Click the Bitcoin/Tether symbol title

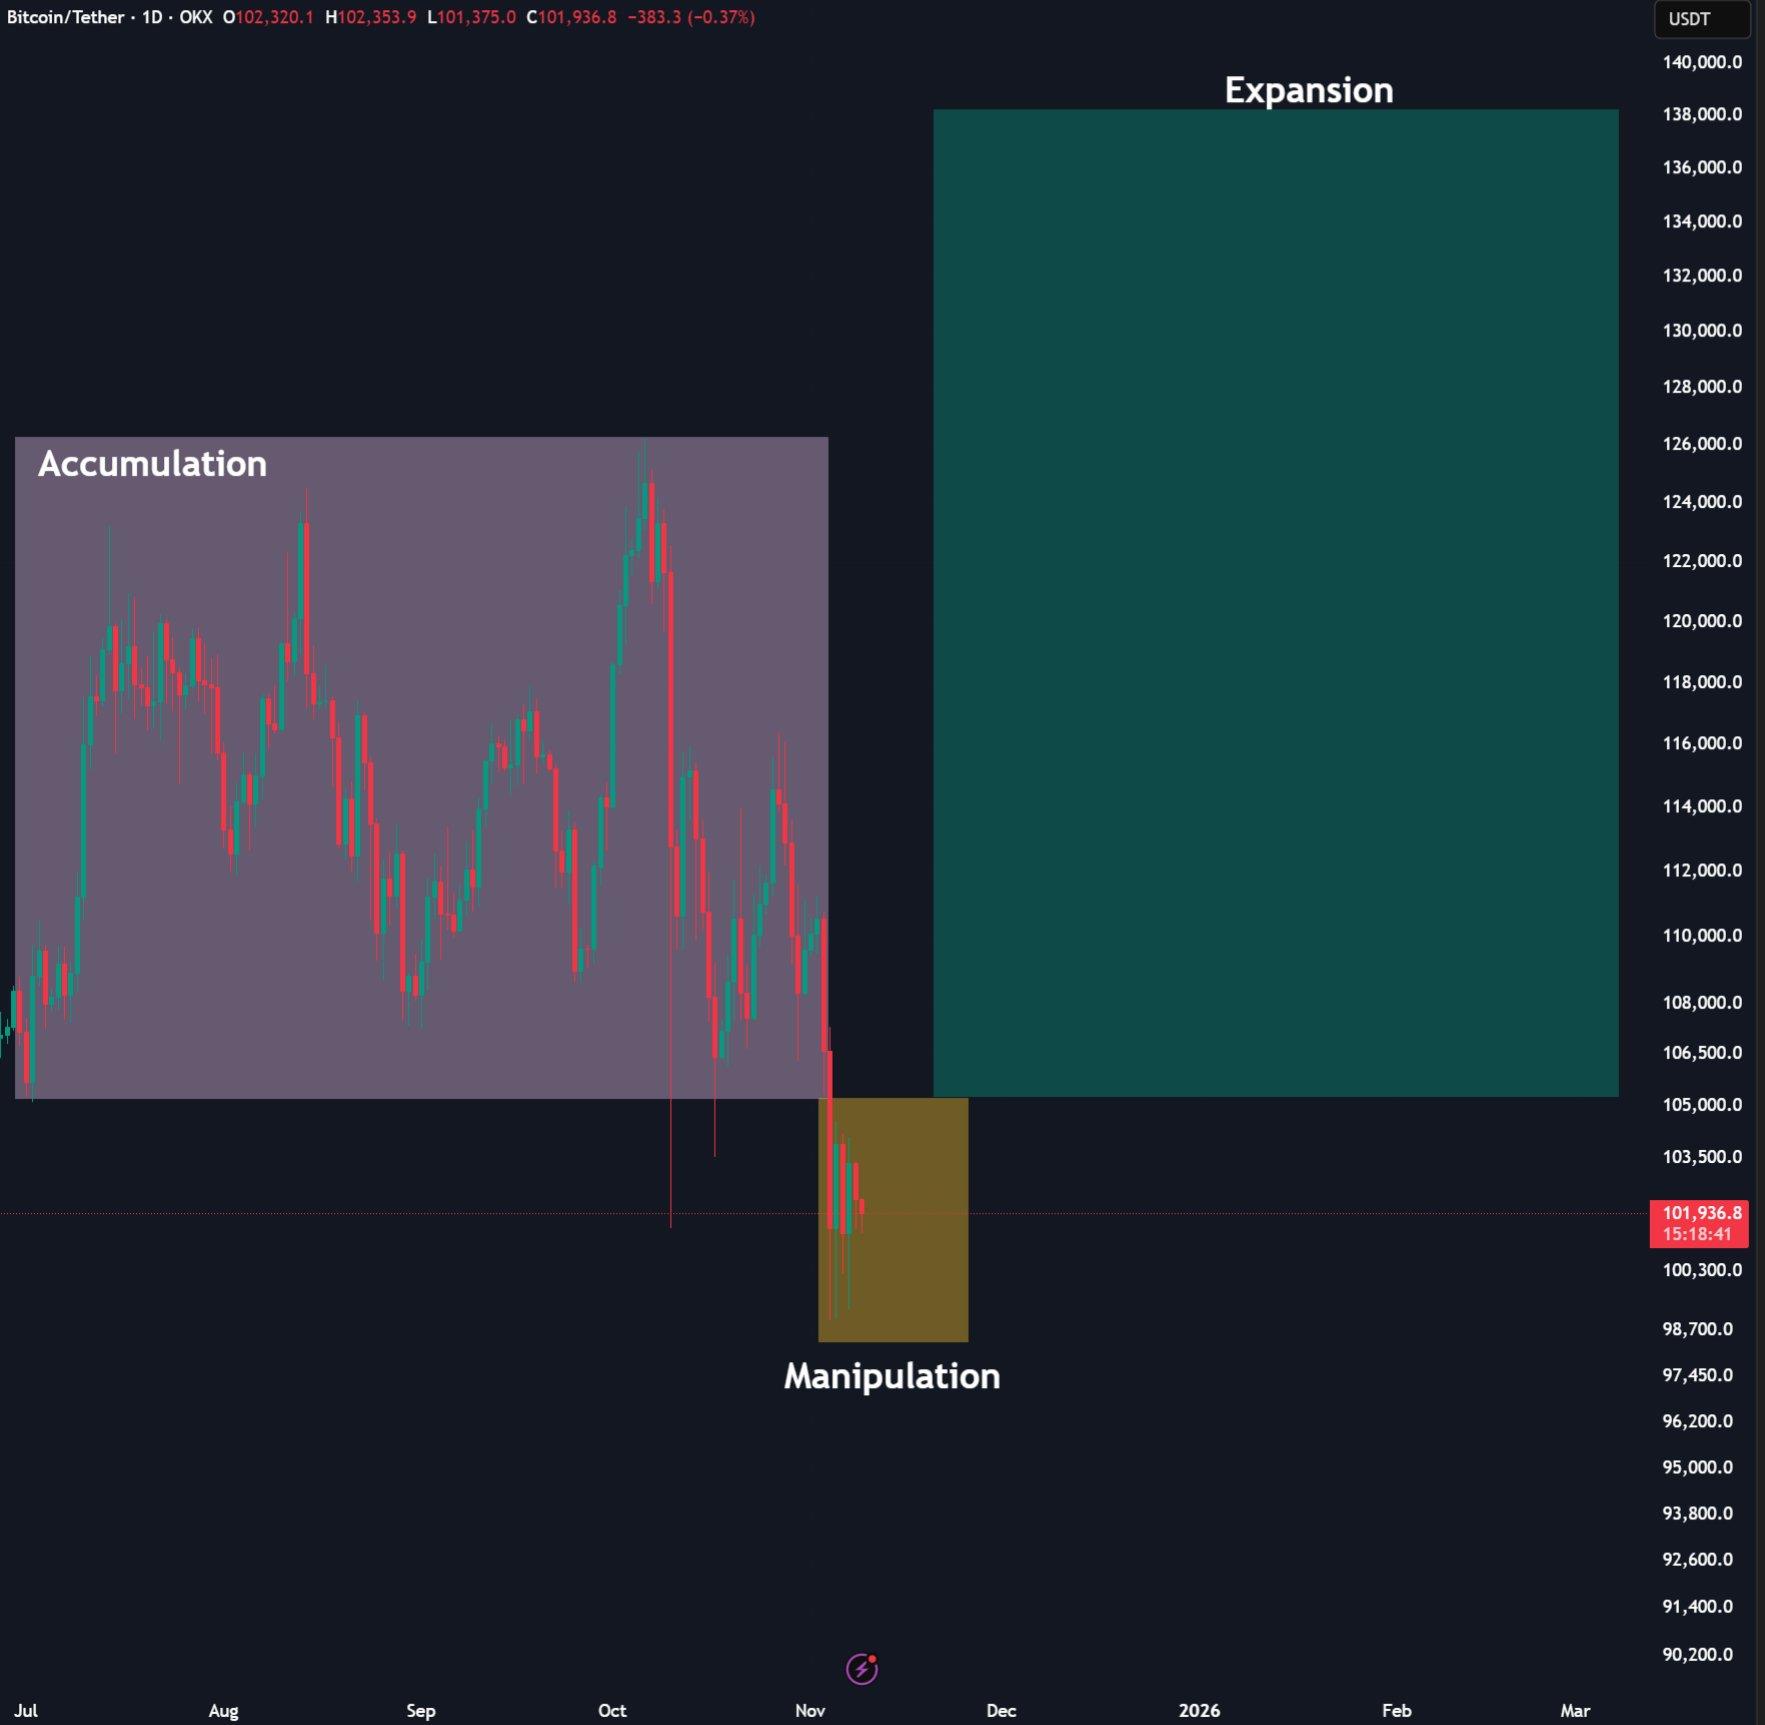coord(65,17)
